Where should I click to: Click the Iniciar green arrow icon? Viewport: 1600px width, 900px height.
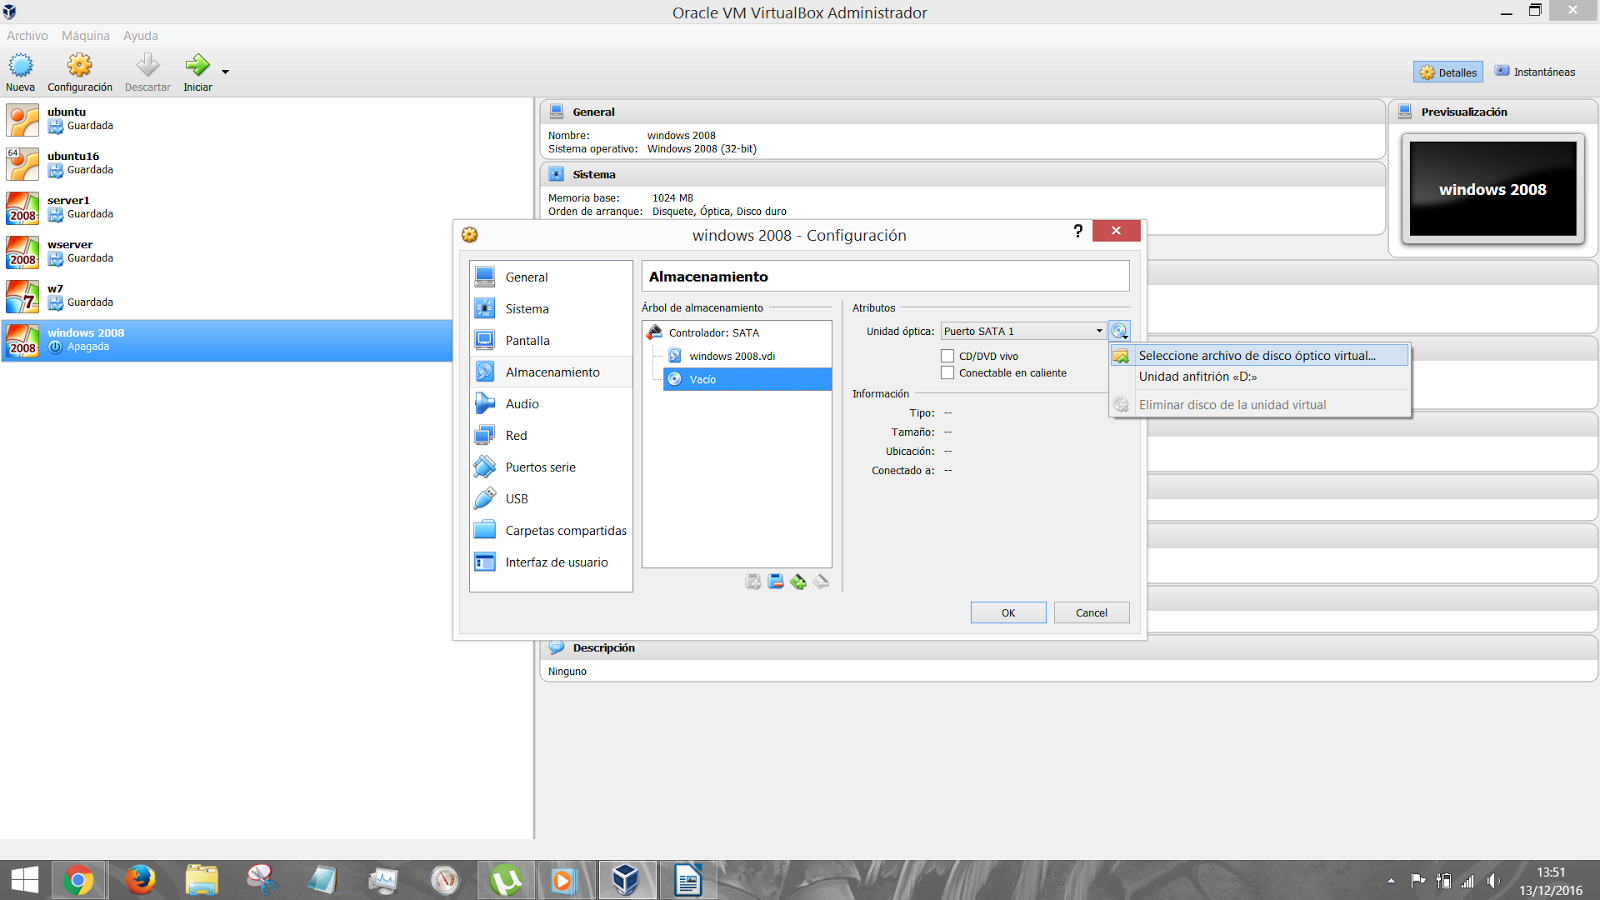pos(197,63)
